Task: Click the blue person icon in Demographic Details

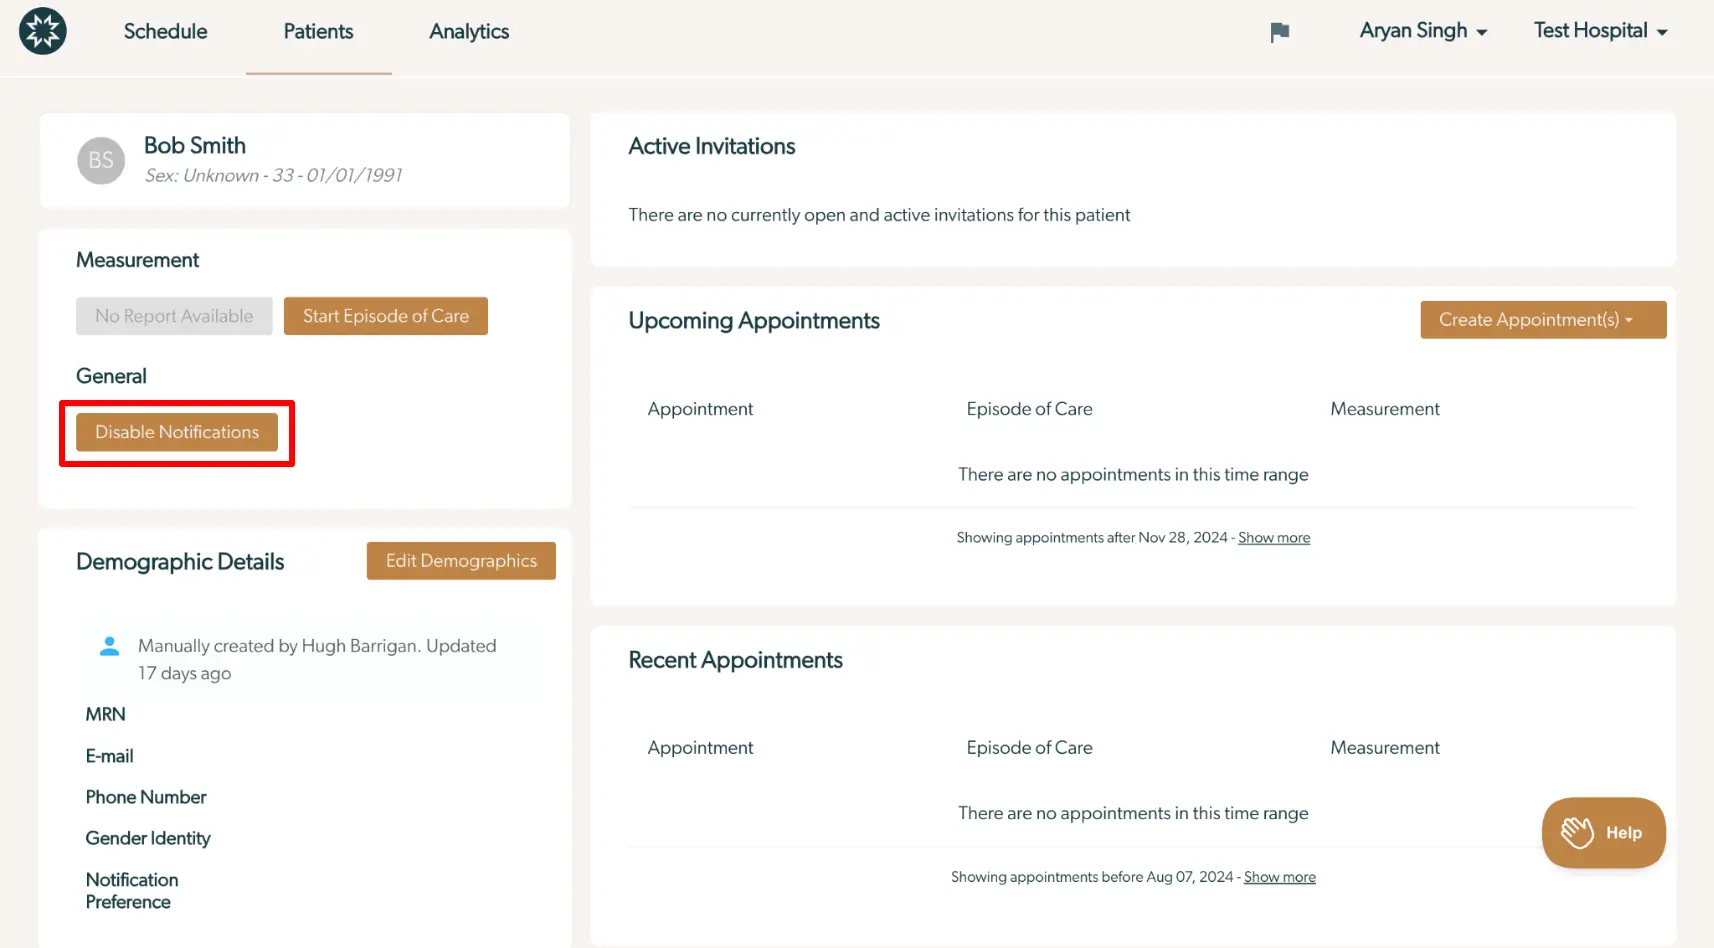Action: tap(109, 645)
